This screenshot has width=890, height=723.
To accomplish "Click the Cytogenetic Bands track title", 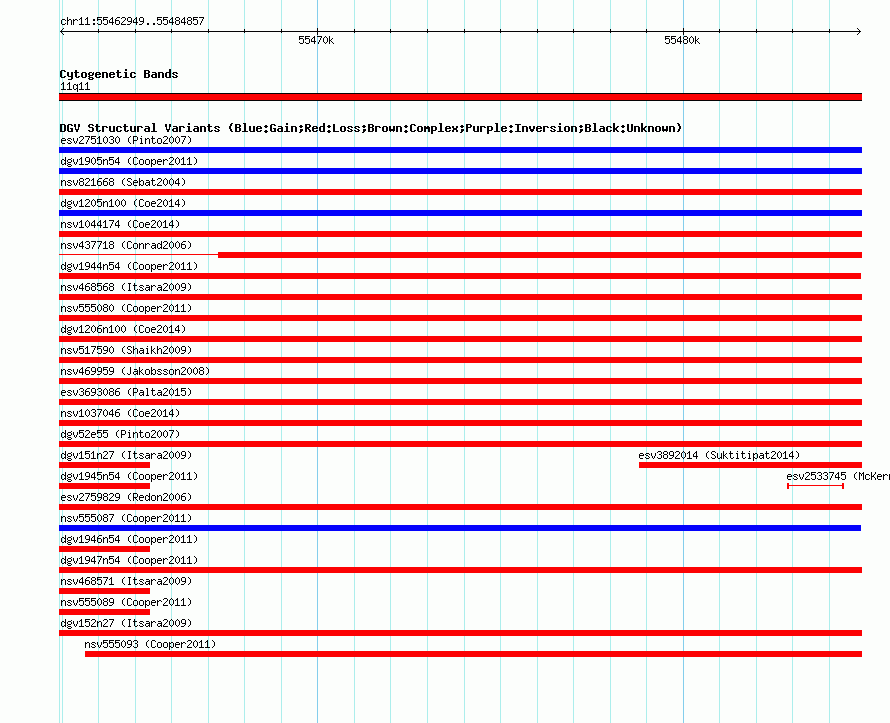I will 119,74.
